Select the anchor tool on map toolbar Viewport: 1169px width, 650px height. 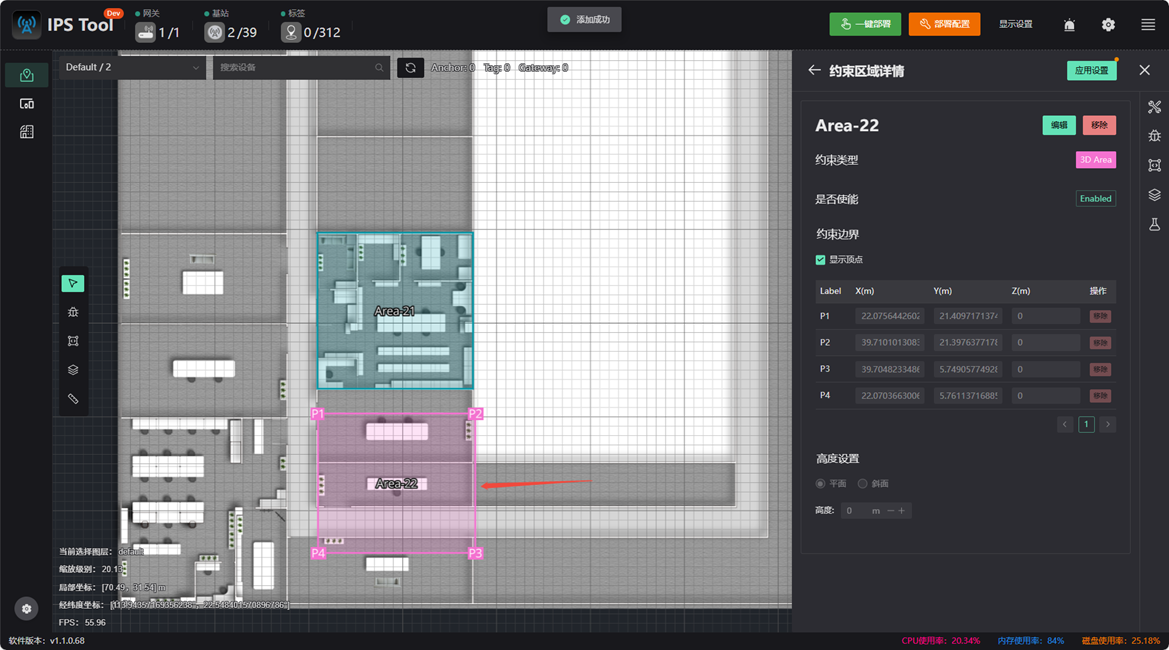73,312
